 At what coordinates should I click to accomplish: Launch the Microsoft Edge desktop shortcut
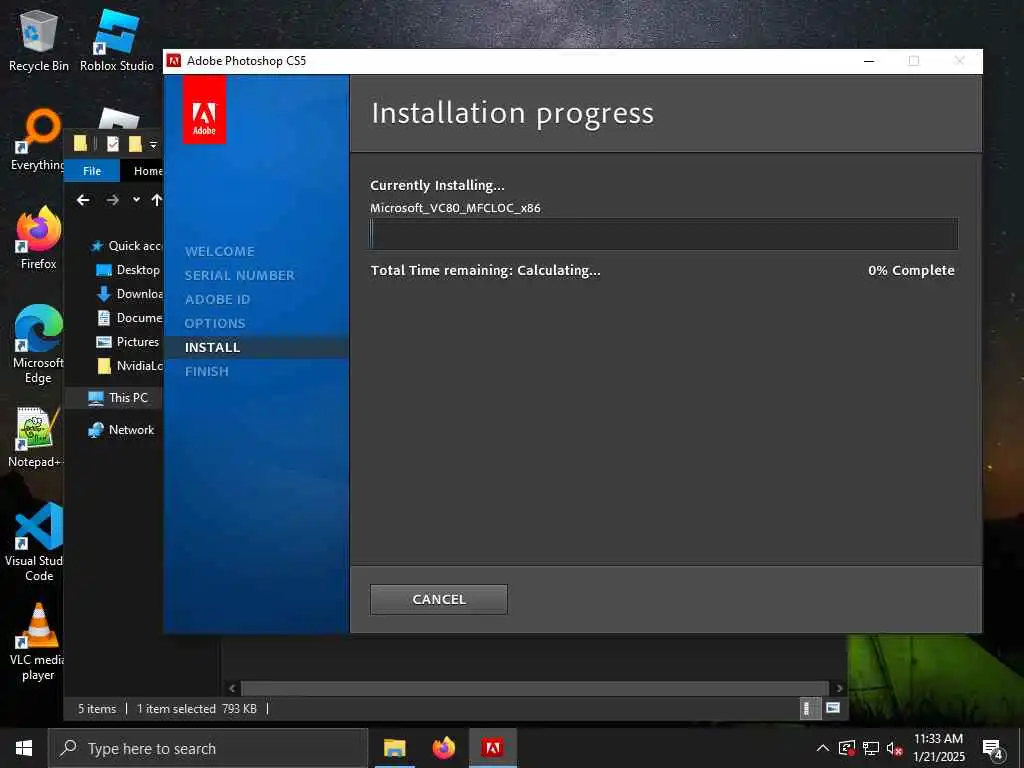click(39, 344)
